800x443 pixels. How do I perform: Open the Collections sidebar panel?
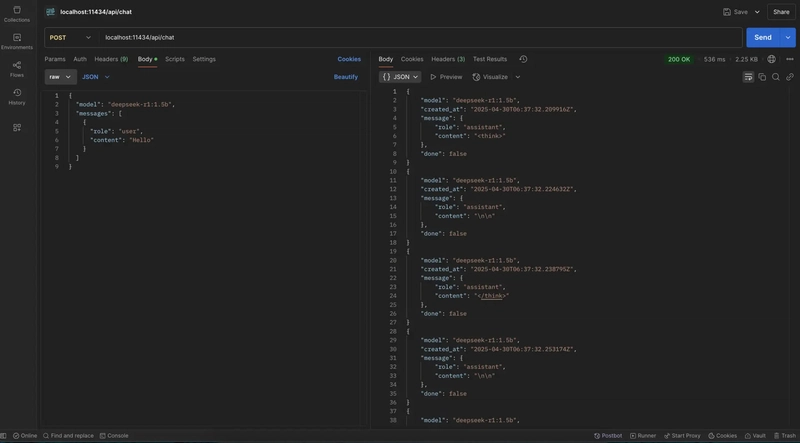pyautogui.click(x=17, y=14)
